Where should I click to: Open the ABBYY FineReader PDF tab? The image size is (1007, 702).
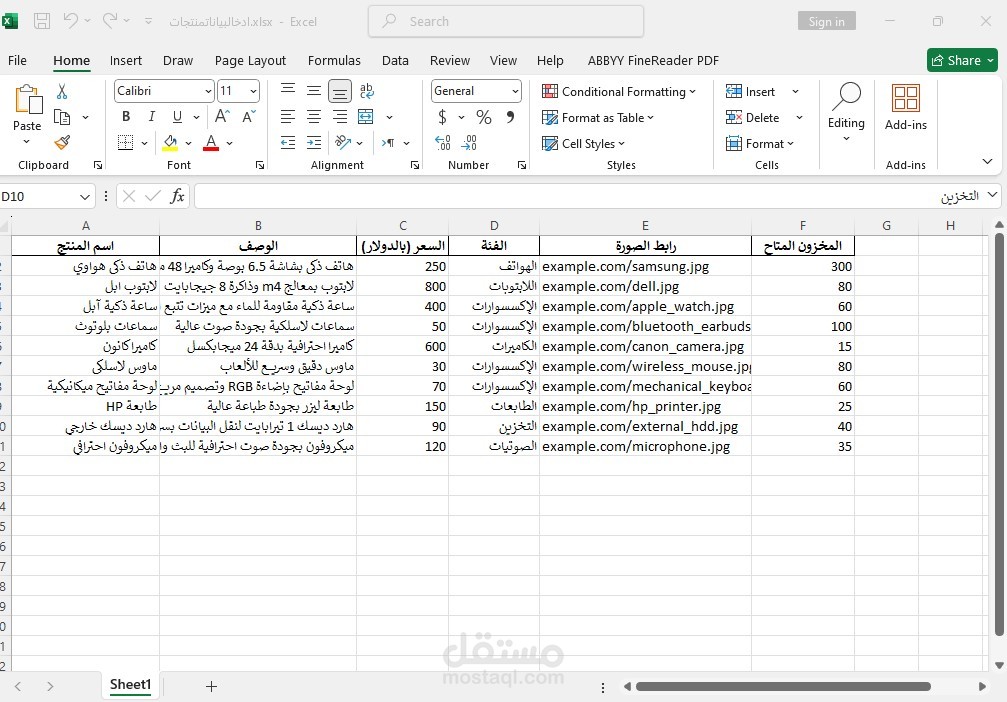click(653, 60)
